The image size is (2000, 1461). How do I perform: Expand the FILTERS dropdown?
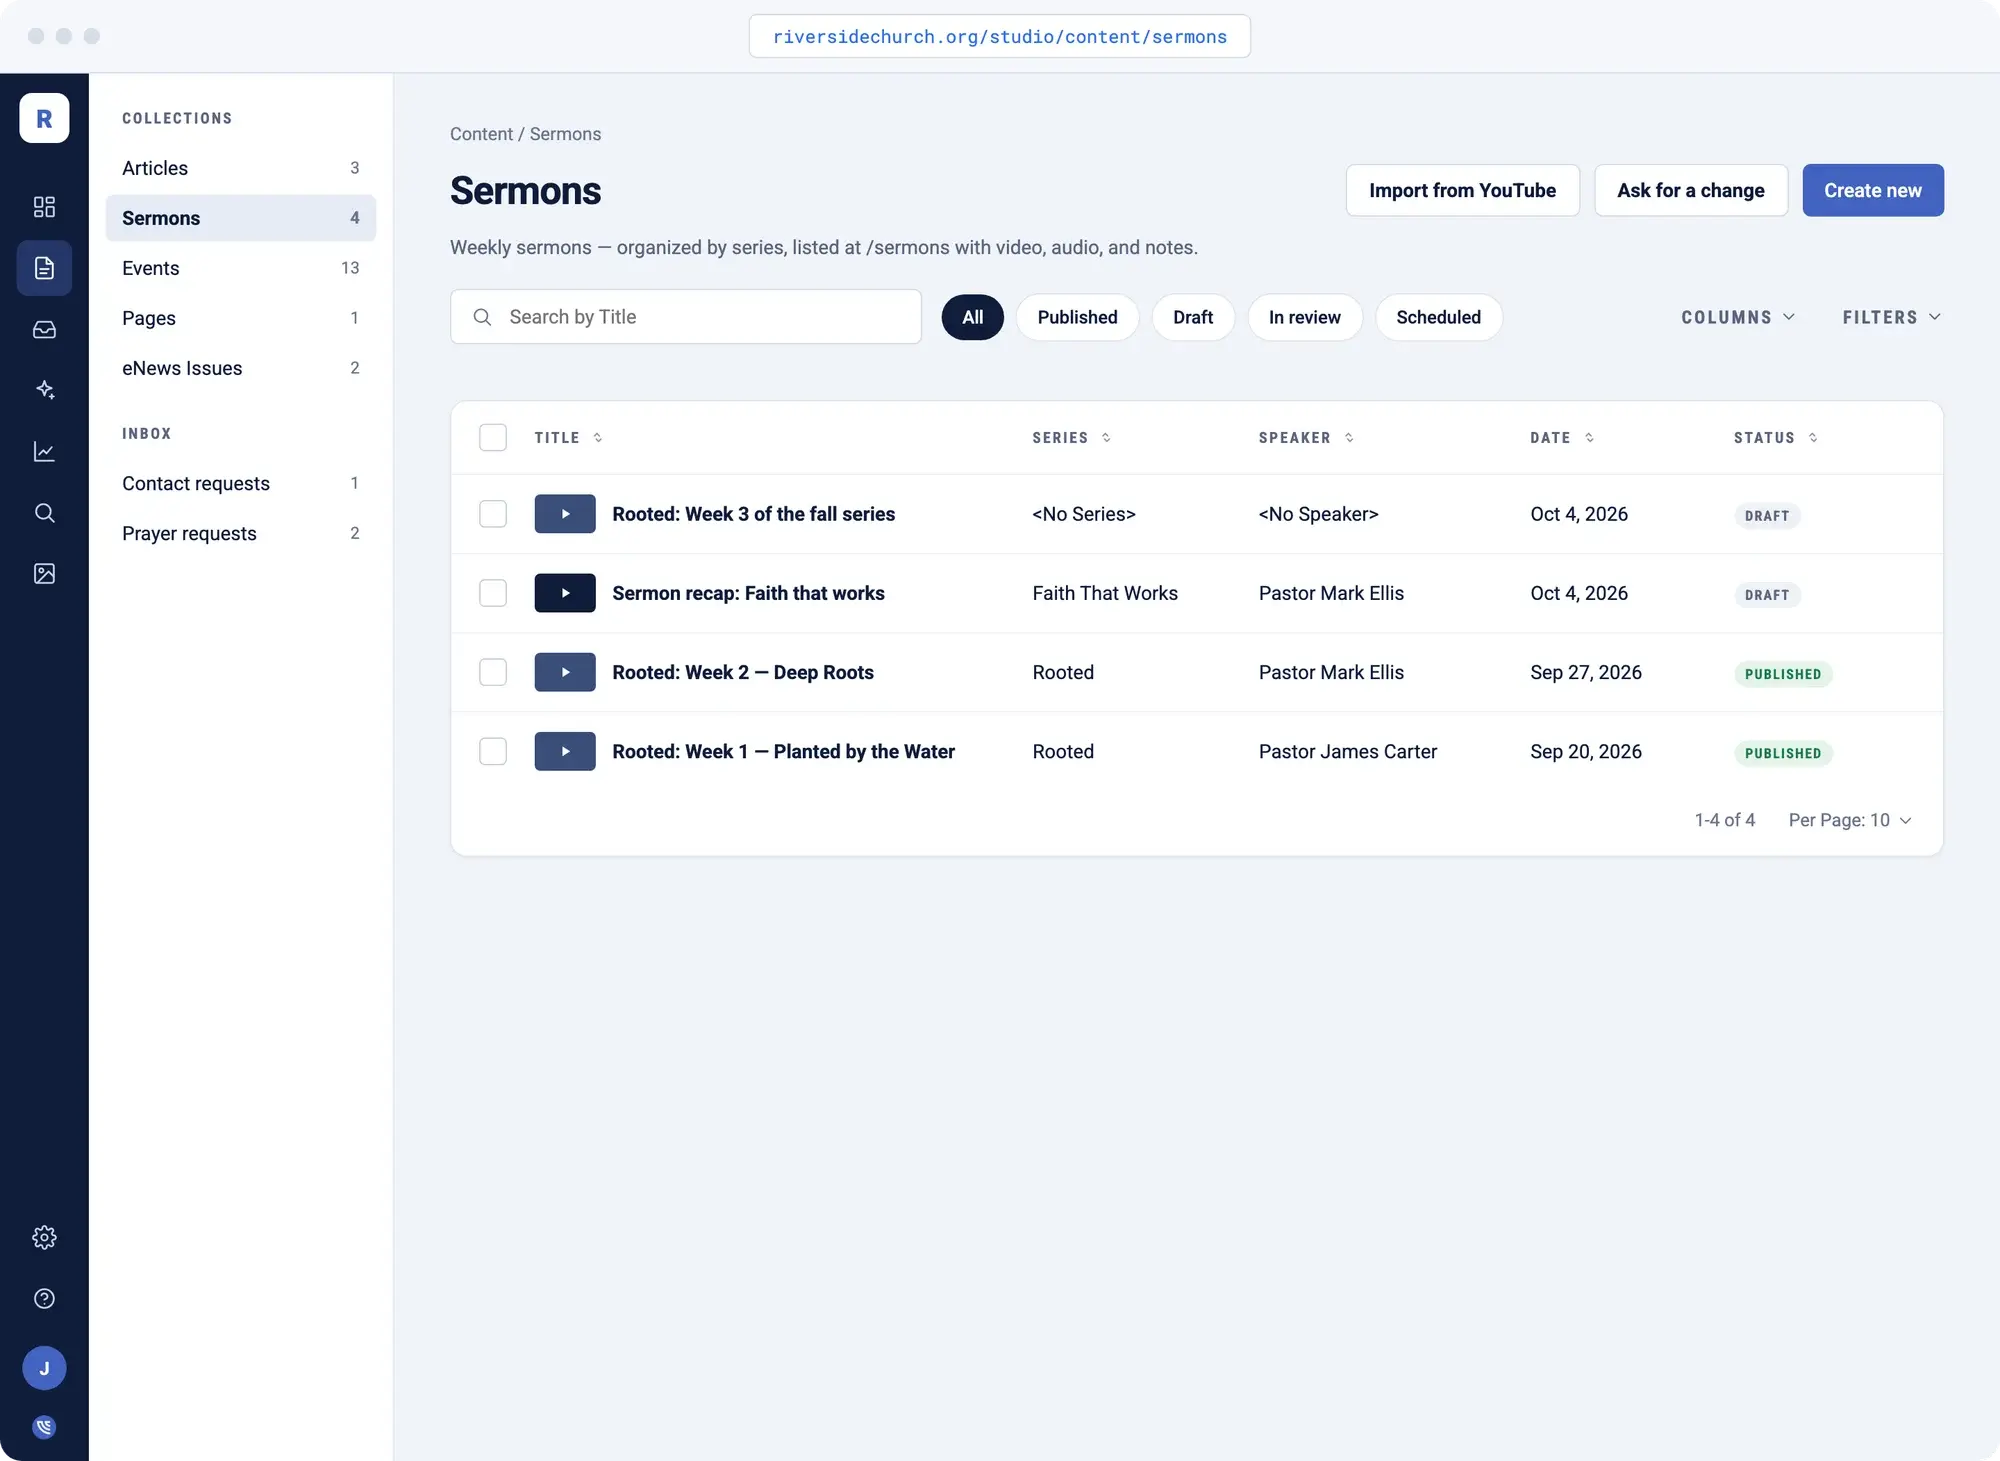click(1892, 317)
